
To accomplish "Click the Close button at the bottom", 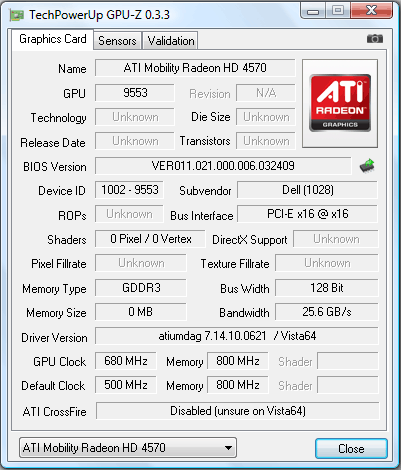I will coord(351,449).
